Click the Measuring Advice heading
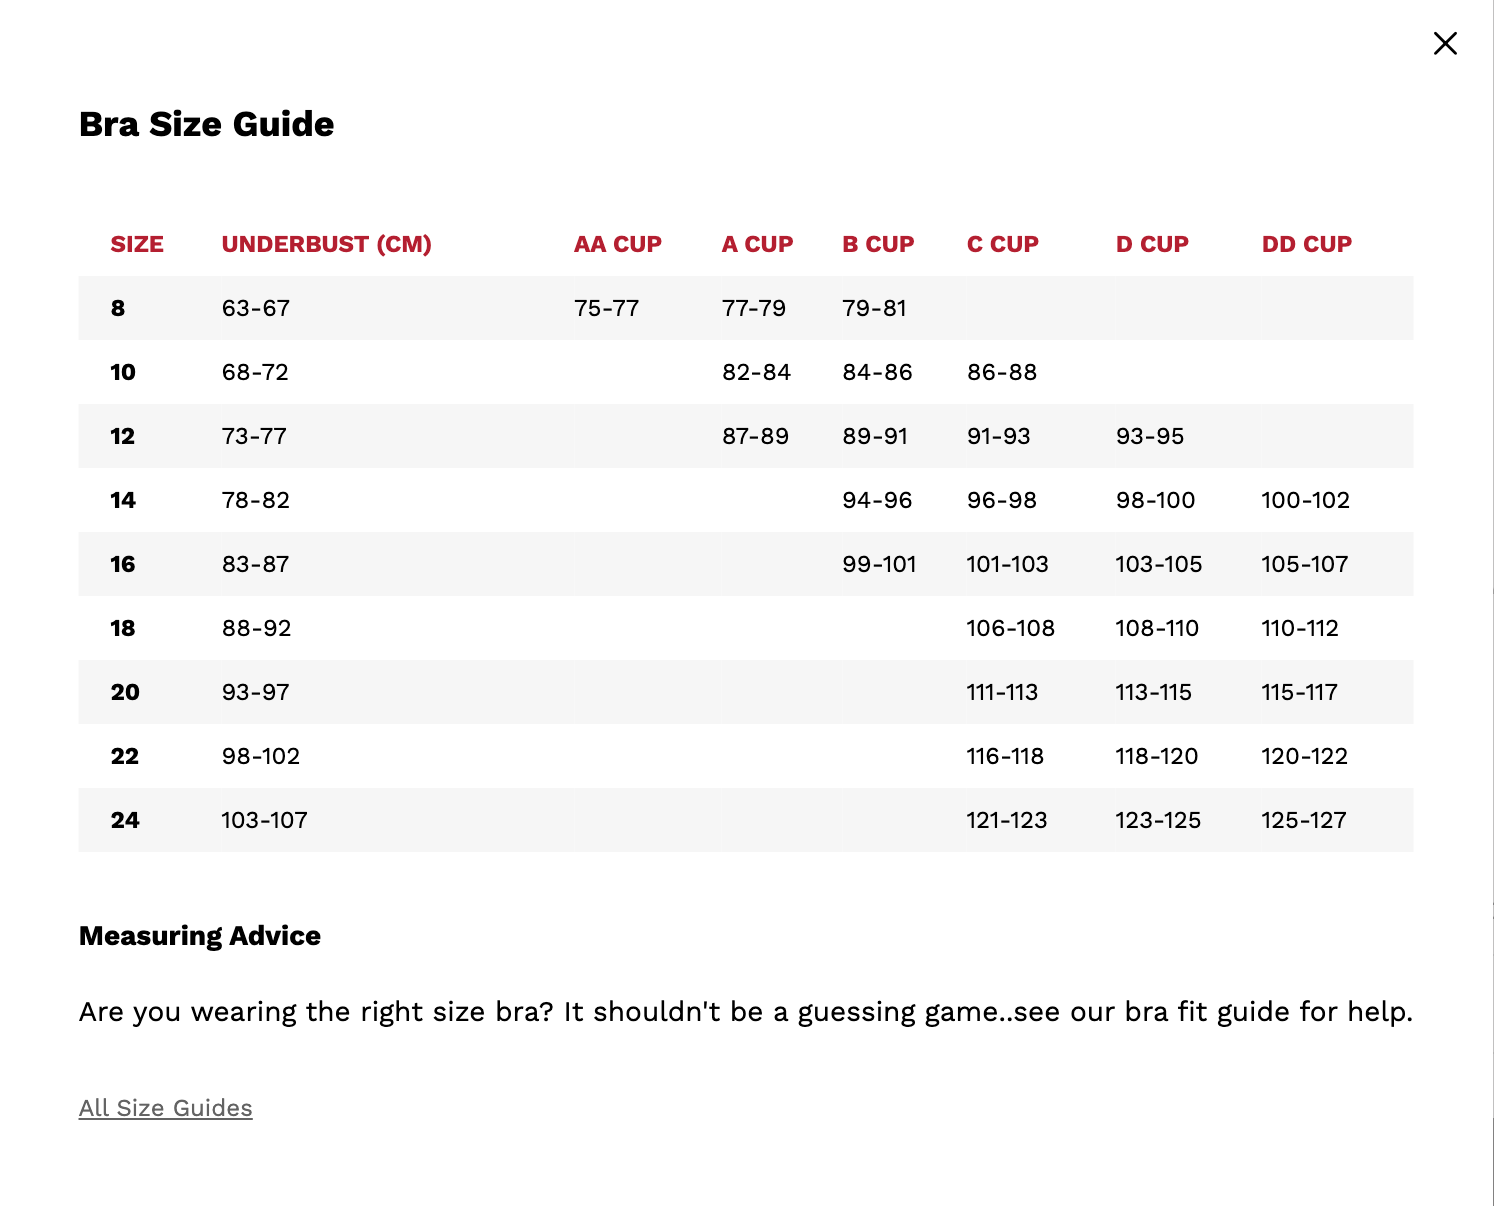1494x1206 pixels. click(x=200, y=936)
